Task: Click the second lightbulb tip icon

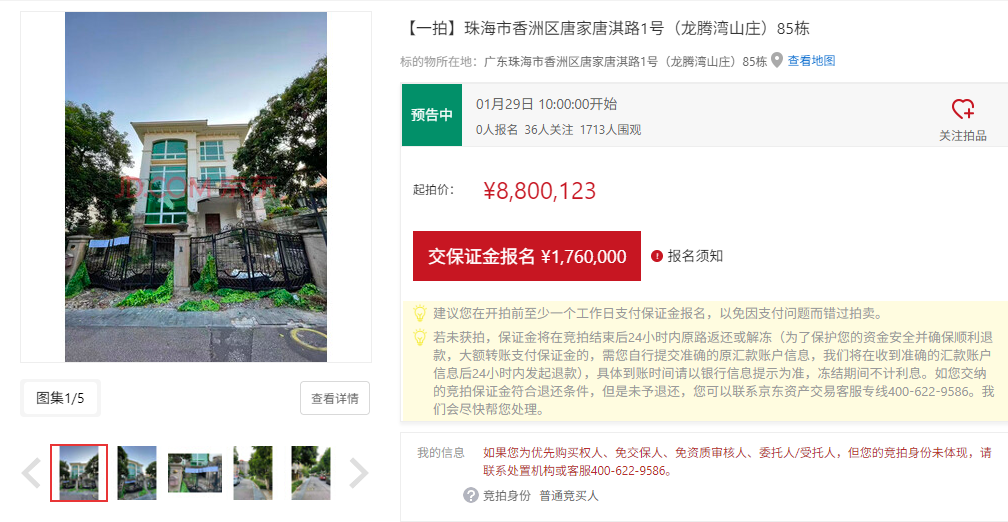Action: click(x=420, y=338)
